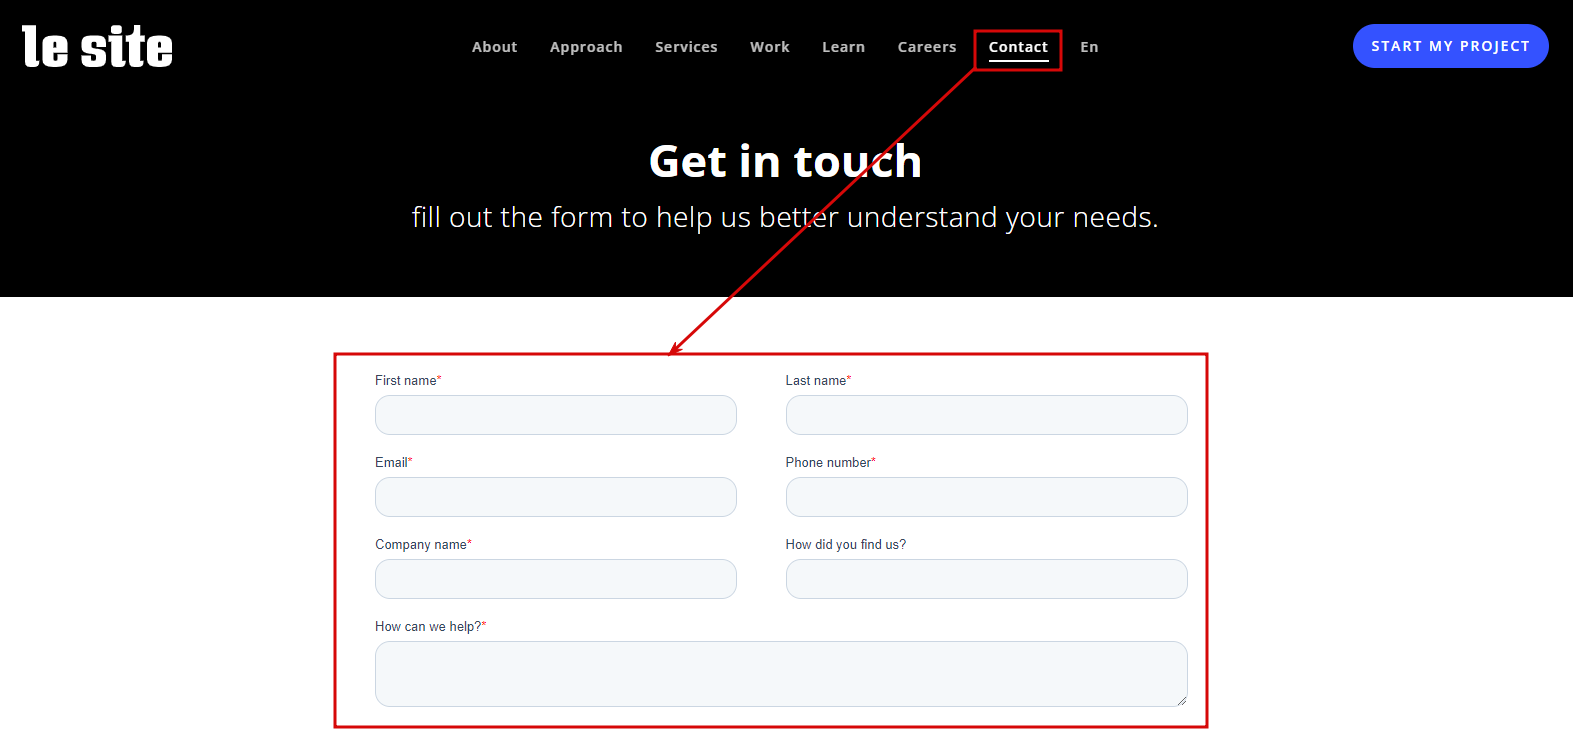This screenshot has height=729, width=1573.
Task: Select Learn in the top navigation
Action: pos(843,47)
